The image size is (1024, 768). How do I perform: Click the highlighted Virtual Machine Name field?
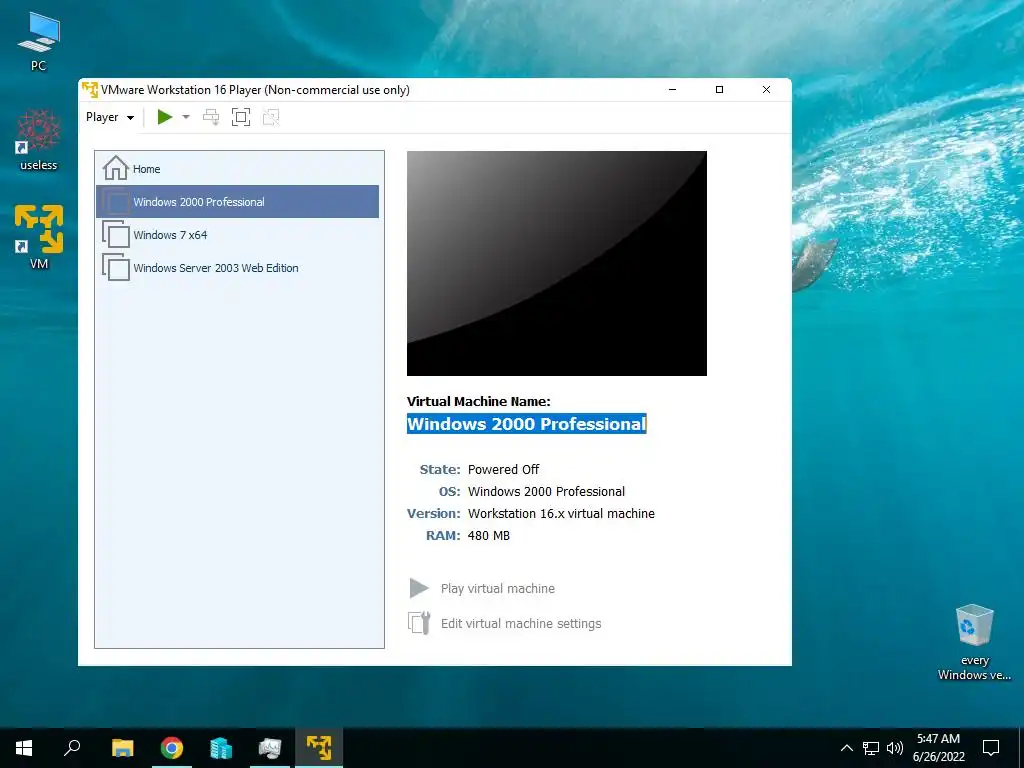[526, 424]
